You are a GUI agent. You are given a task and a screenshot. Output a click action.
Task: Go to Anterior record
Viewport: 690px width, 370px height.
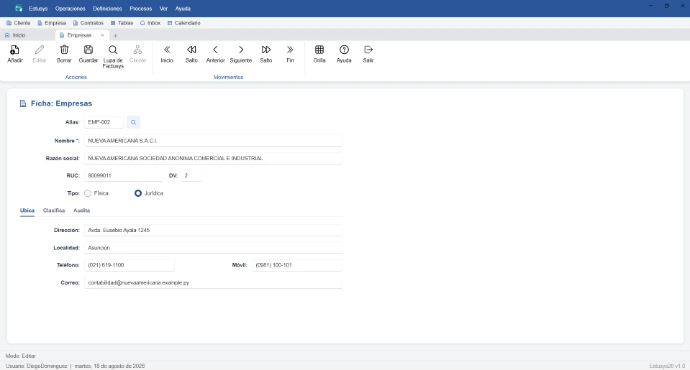[x=215, y=50]
